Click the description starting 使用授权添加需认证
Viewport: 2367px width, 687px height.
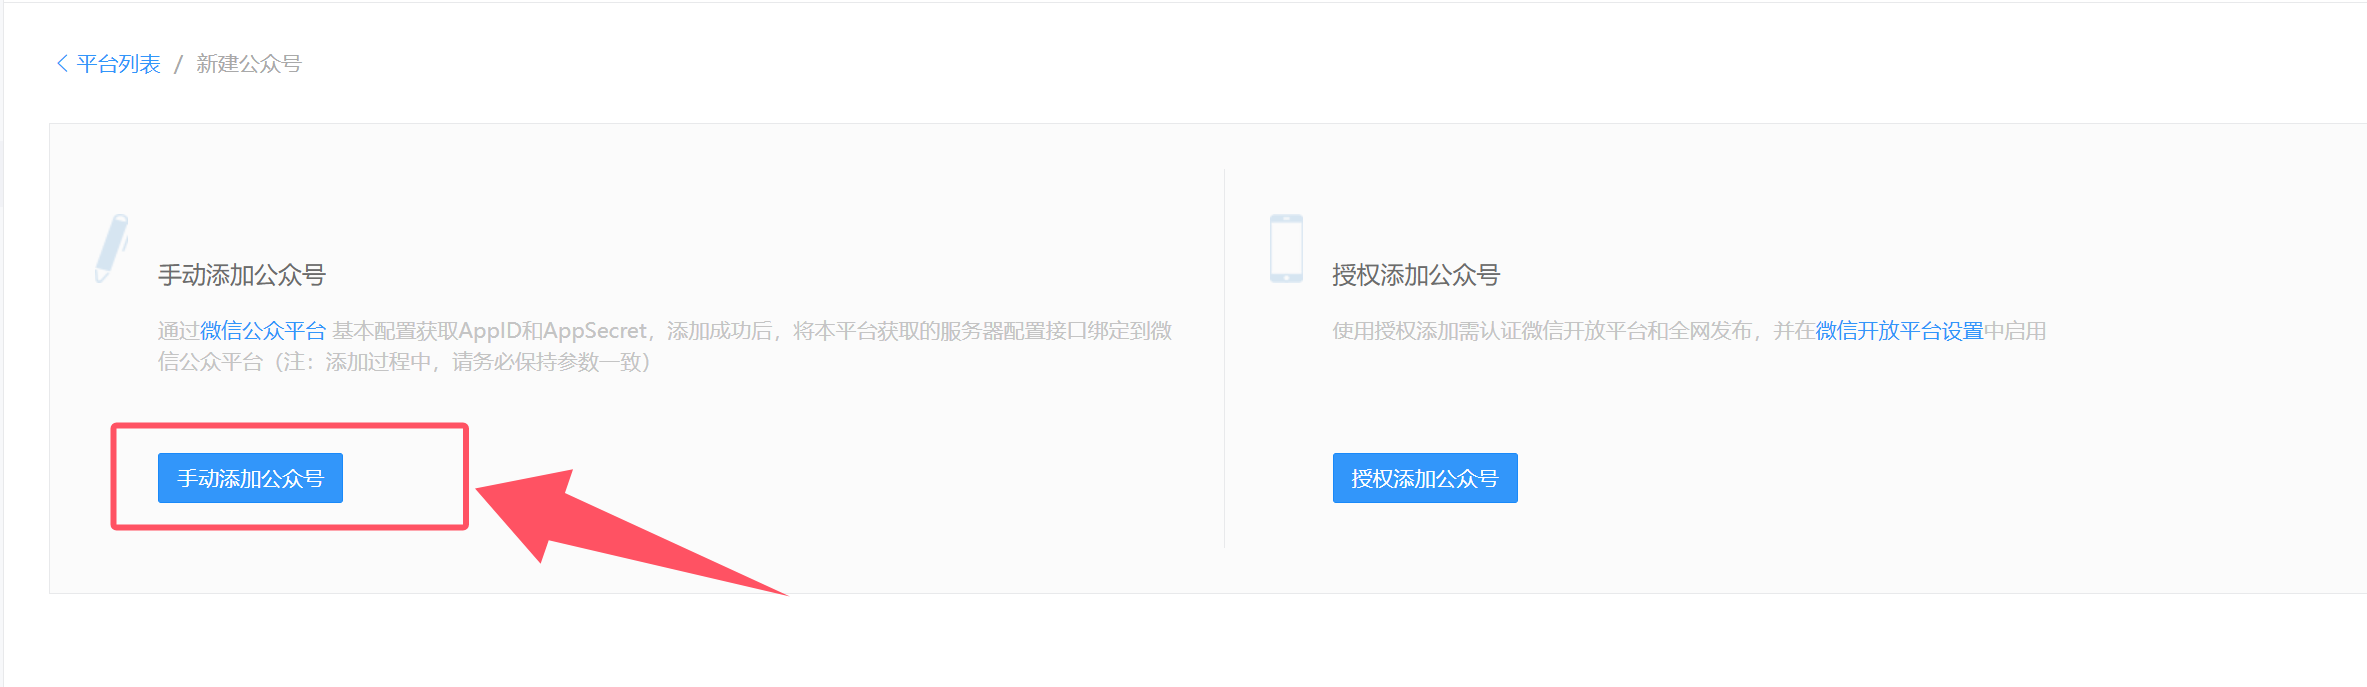[x=1689, y=331]
